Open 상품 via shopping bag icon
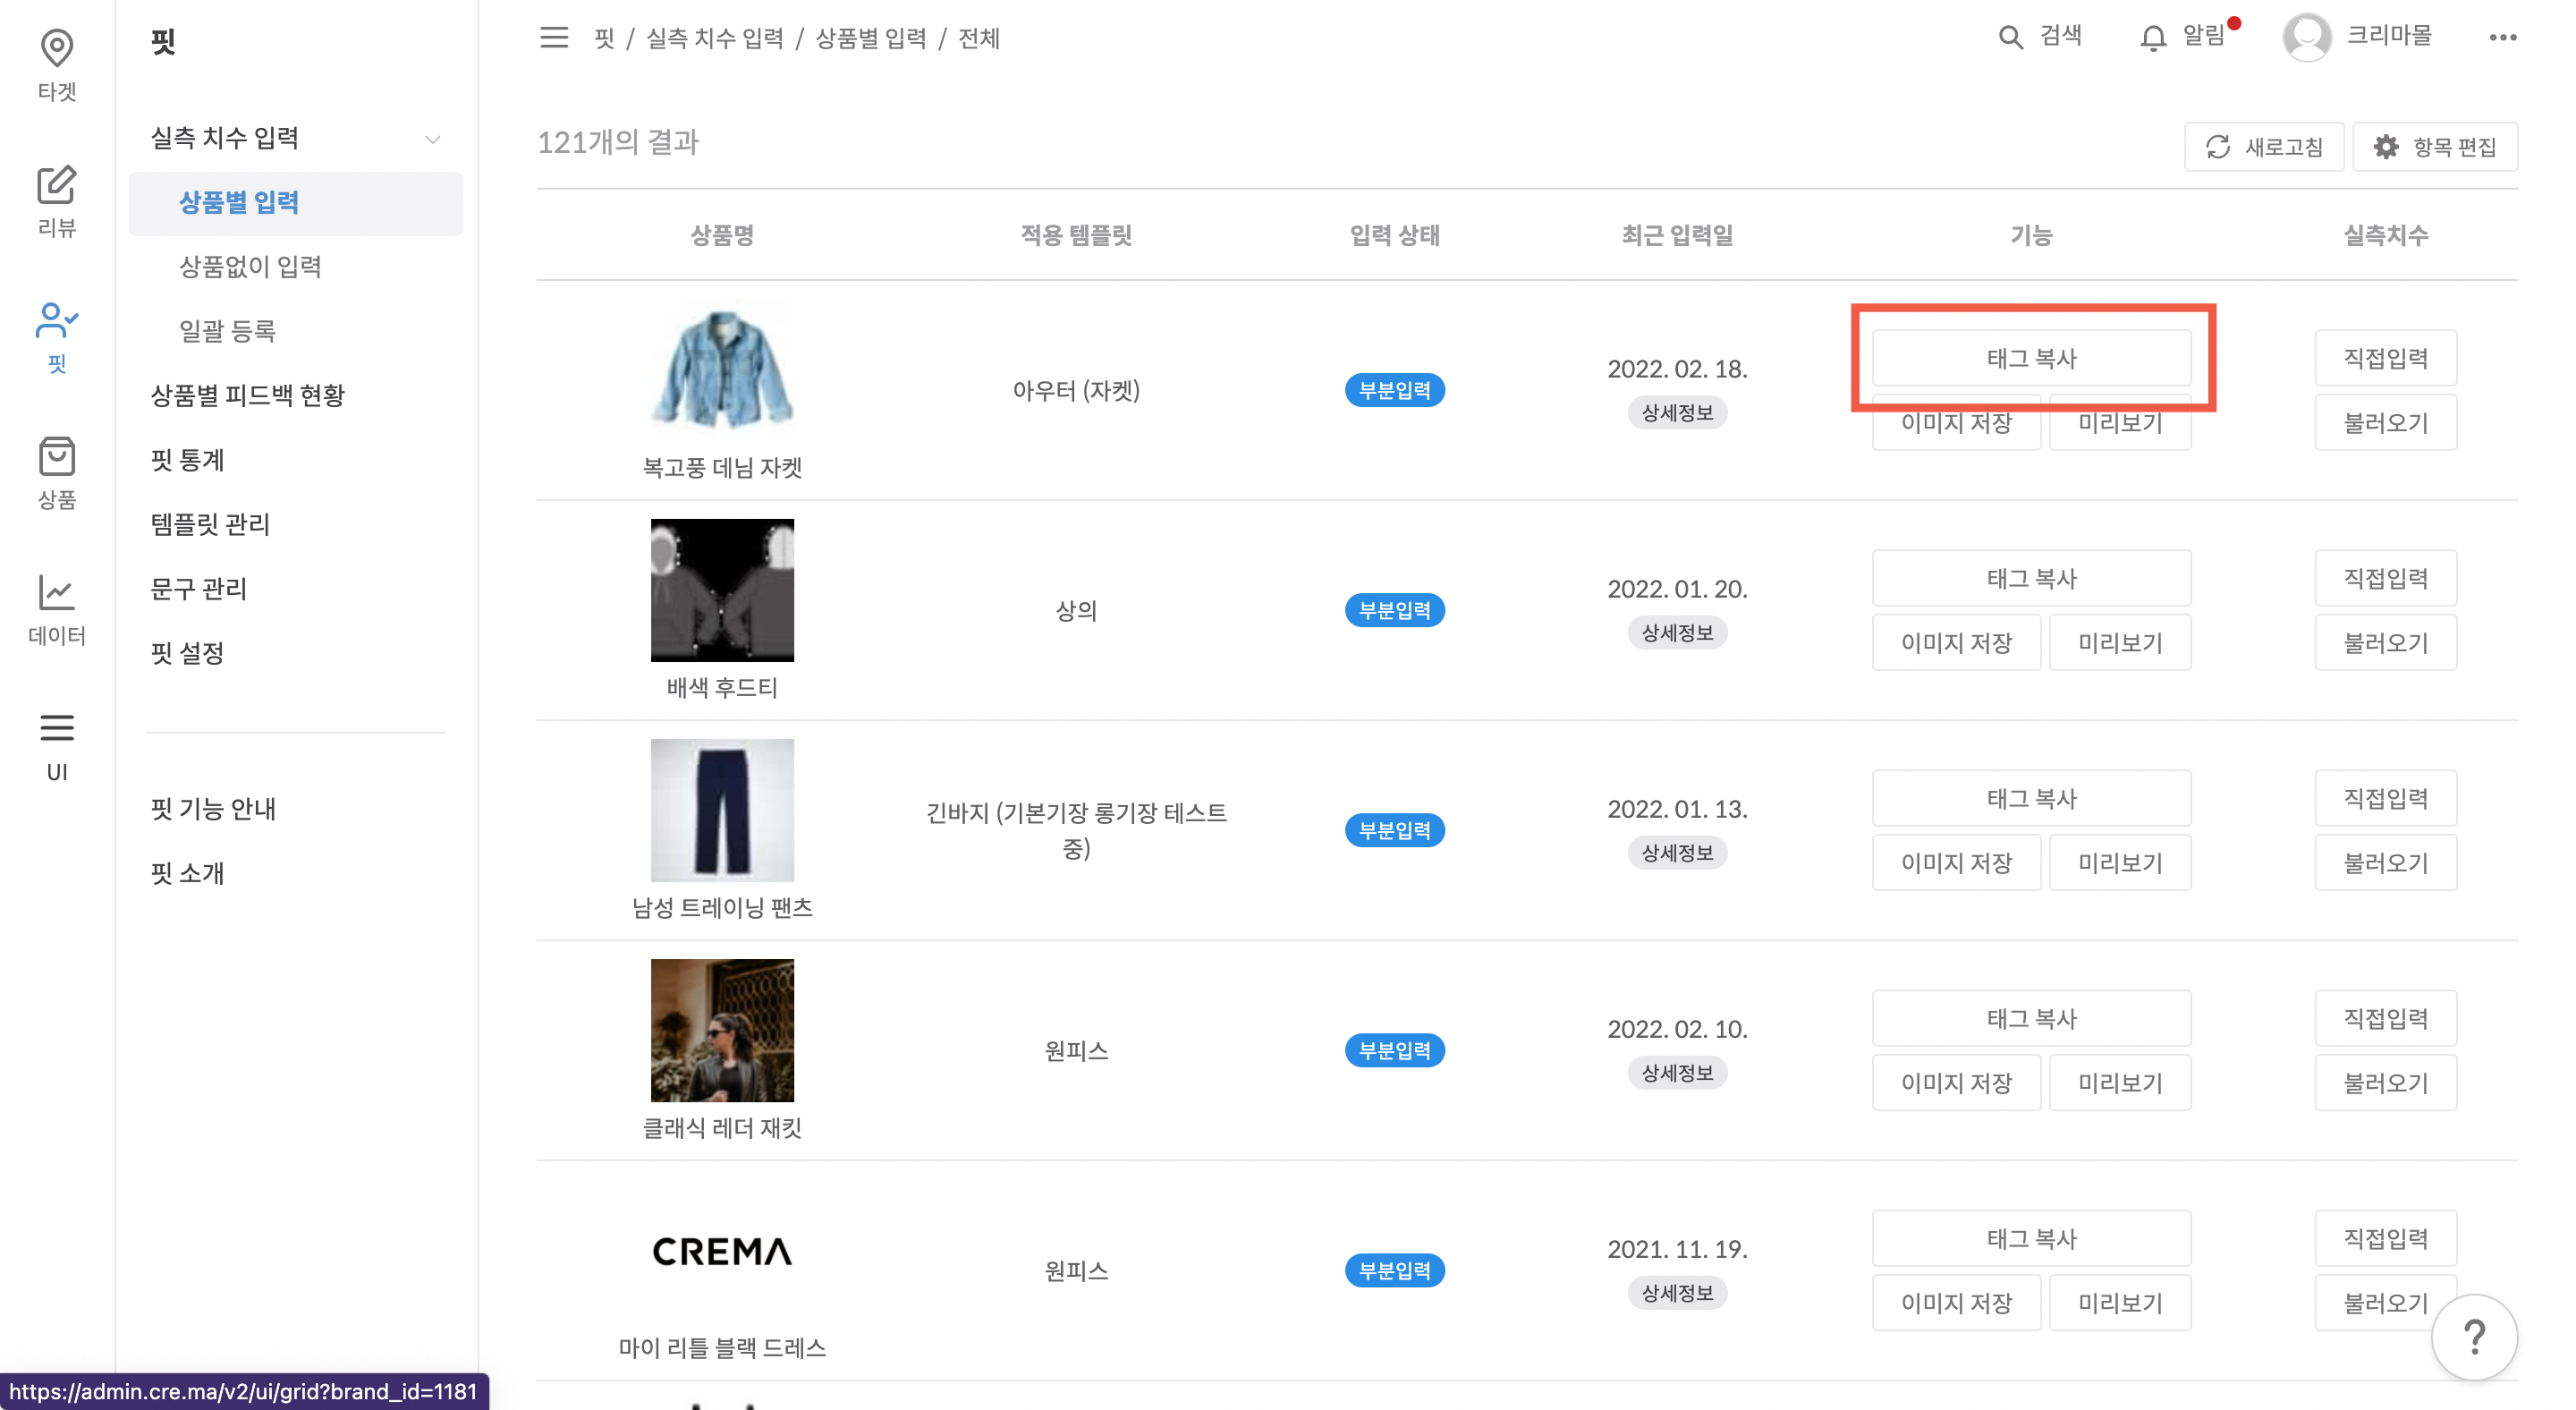2576x1410 pixels. click(57, 457)
